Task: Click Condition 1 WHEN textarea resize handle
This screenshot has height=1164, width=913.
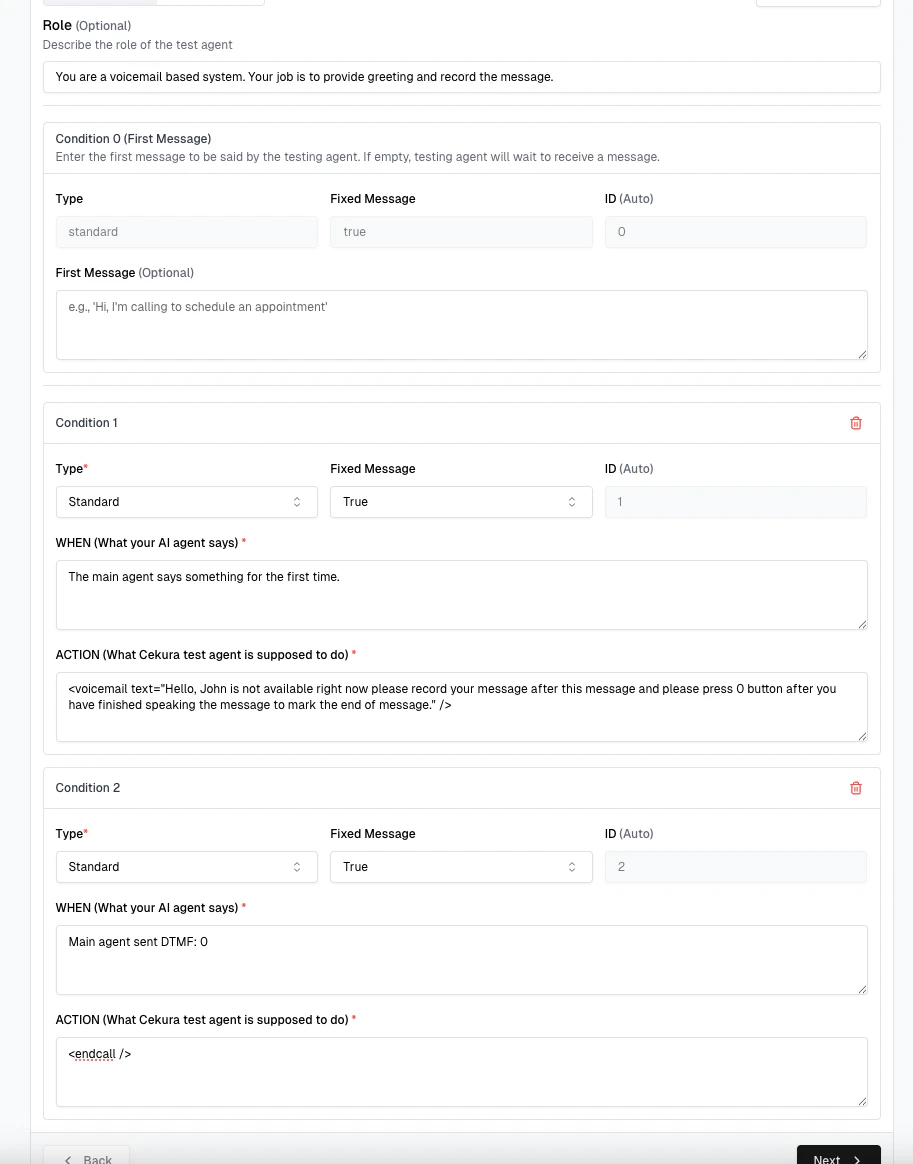Action: [862, 625]
